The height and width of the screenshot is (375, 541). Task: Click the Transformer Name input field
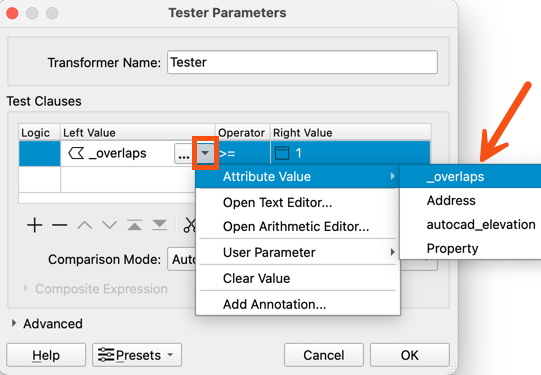click(x=302, y=62)
